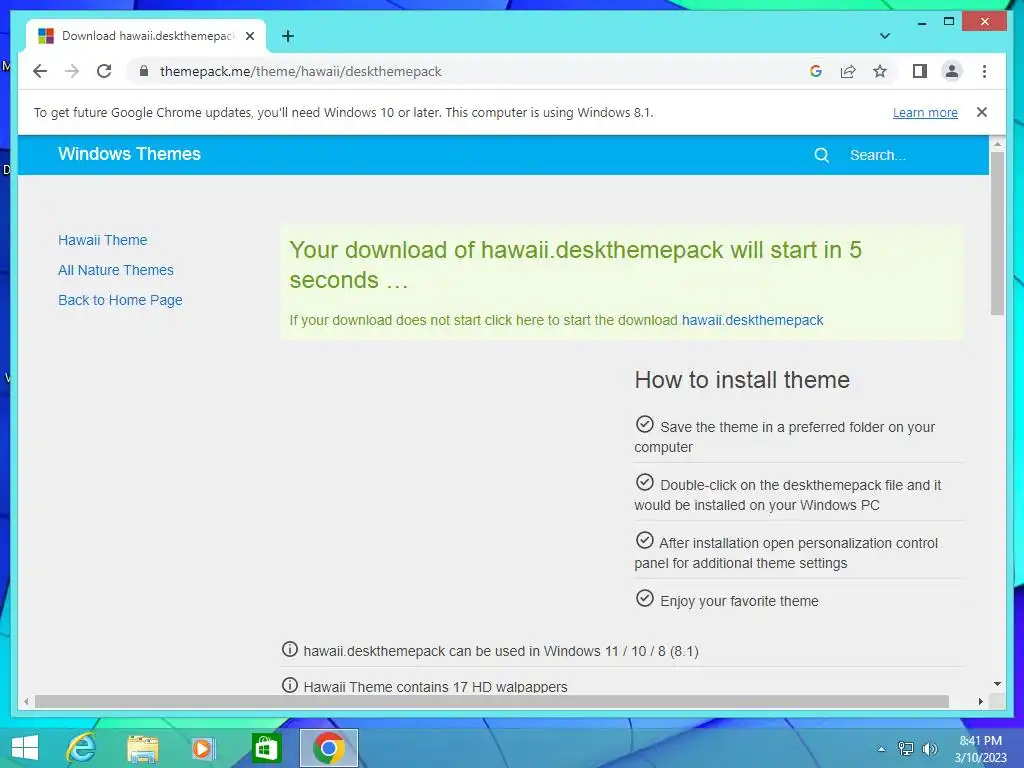
Task: Open File Explorer from the taskbar
Action: pos(142,748)
